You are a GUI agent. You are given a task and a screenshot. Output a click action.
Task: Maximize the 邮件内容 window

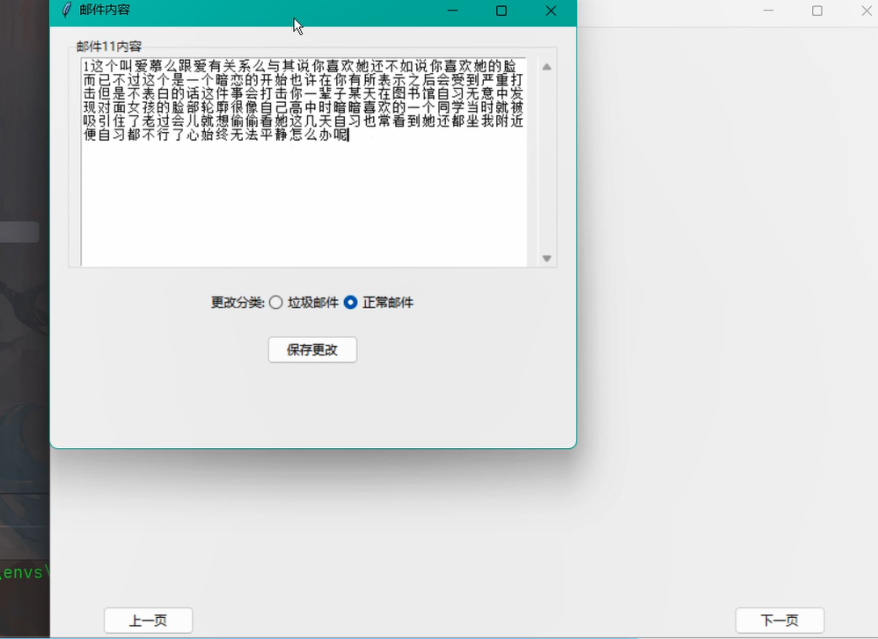502,11
